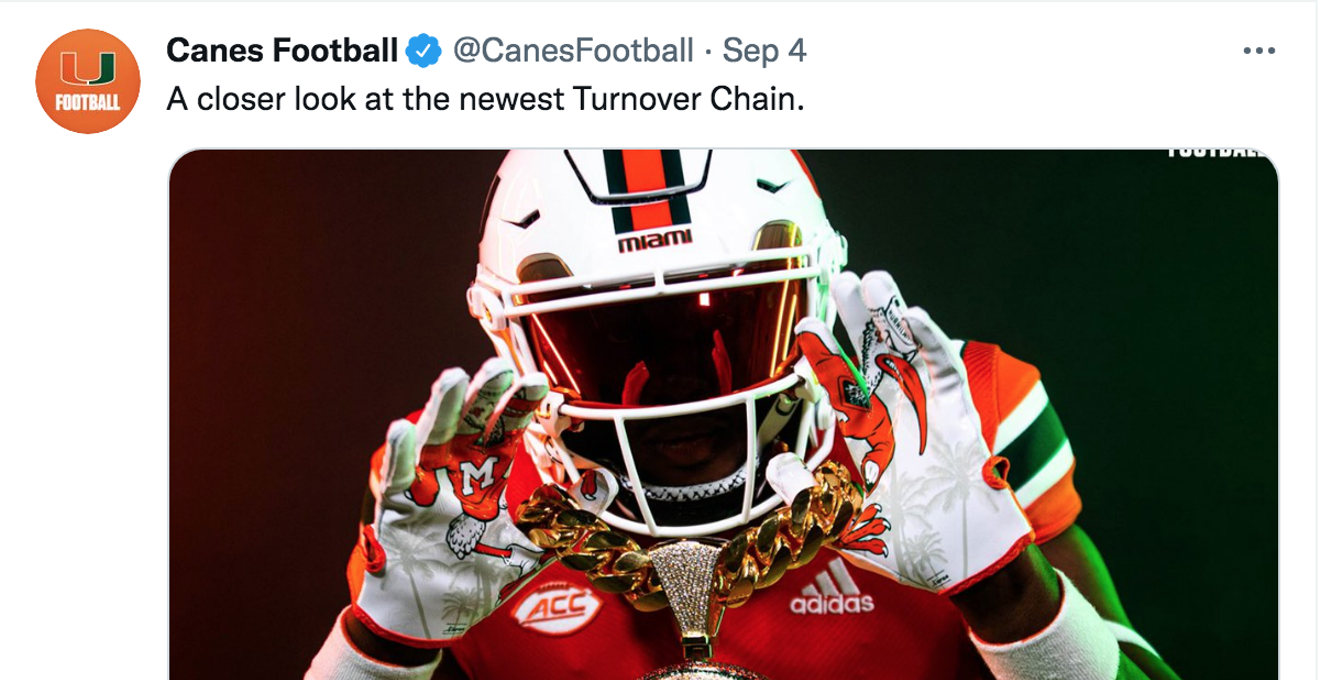Click the tweet text about the Turnover Chain
The height and width of the screenshot is (680, 1320).
point(485,101)
